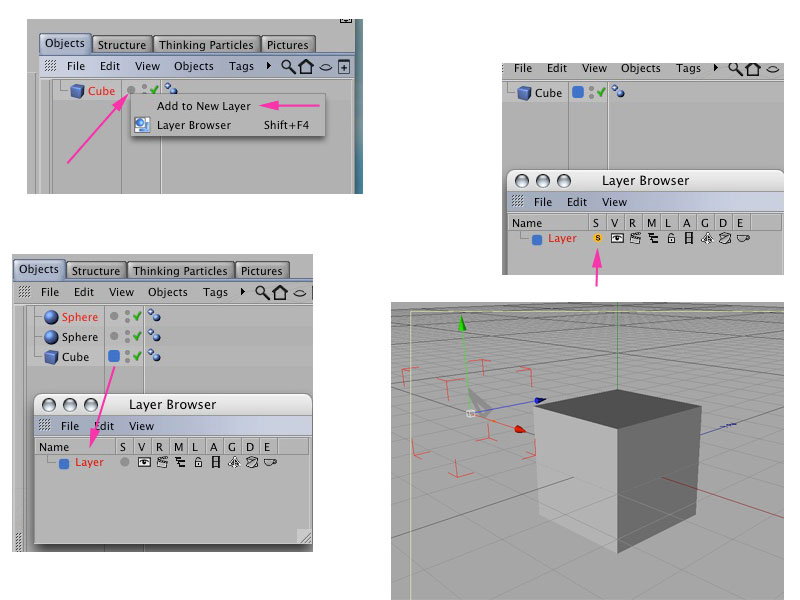Viewport: 800px width, 600px height.
Task: Open Thinking Particles tab above the Sphere list
Action: pyautogui.click(x=180, y=271)
